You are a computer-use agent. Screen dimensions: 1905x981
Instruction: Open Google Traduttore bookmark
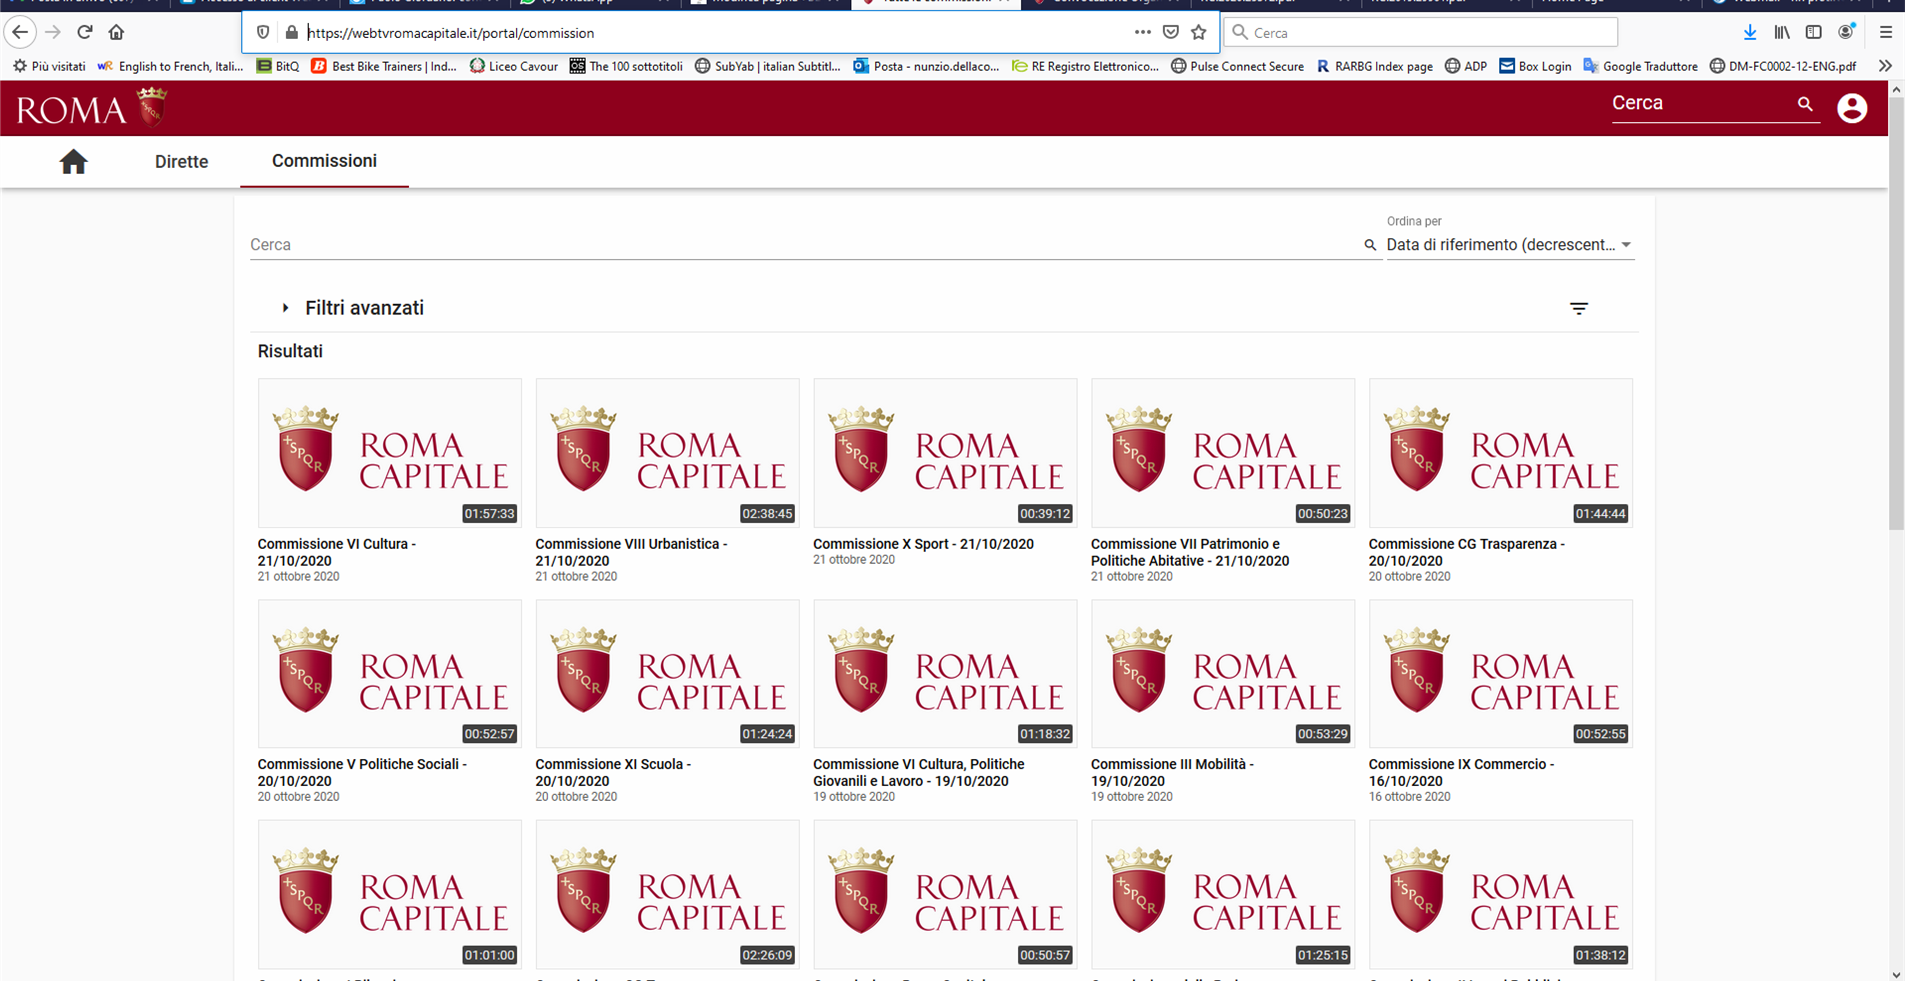(x=1640, y=66)
